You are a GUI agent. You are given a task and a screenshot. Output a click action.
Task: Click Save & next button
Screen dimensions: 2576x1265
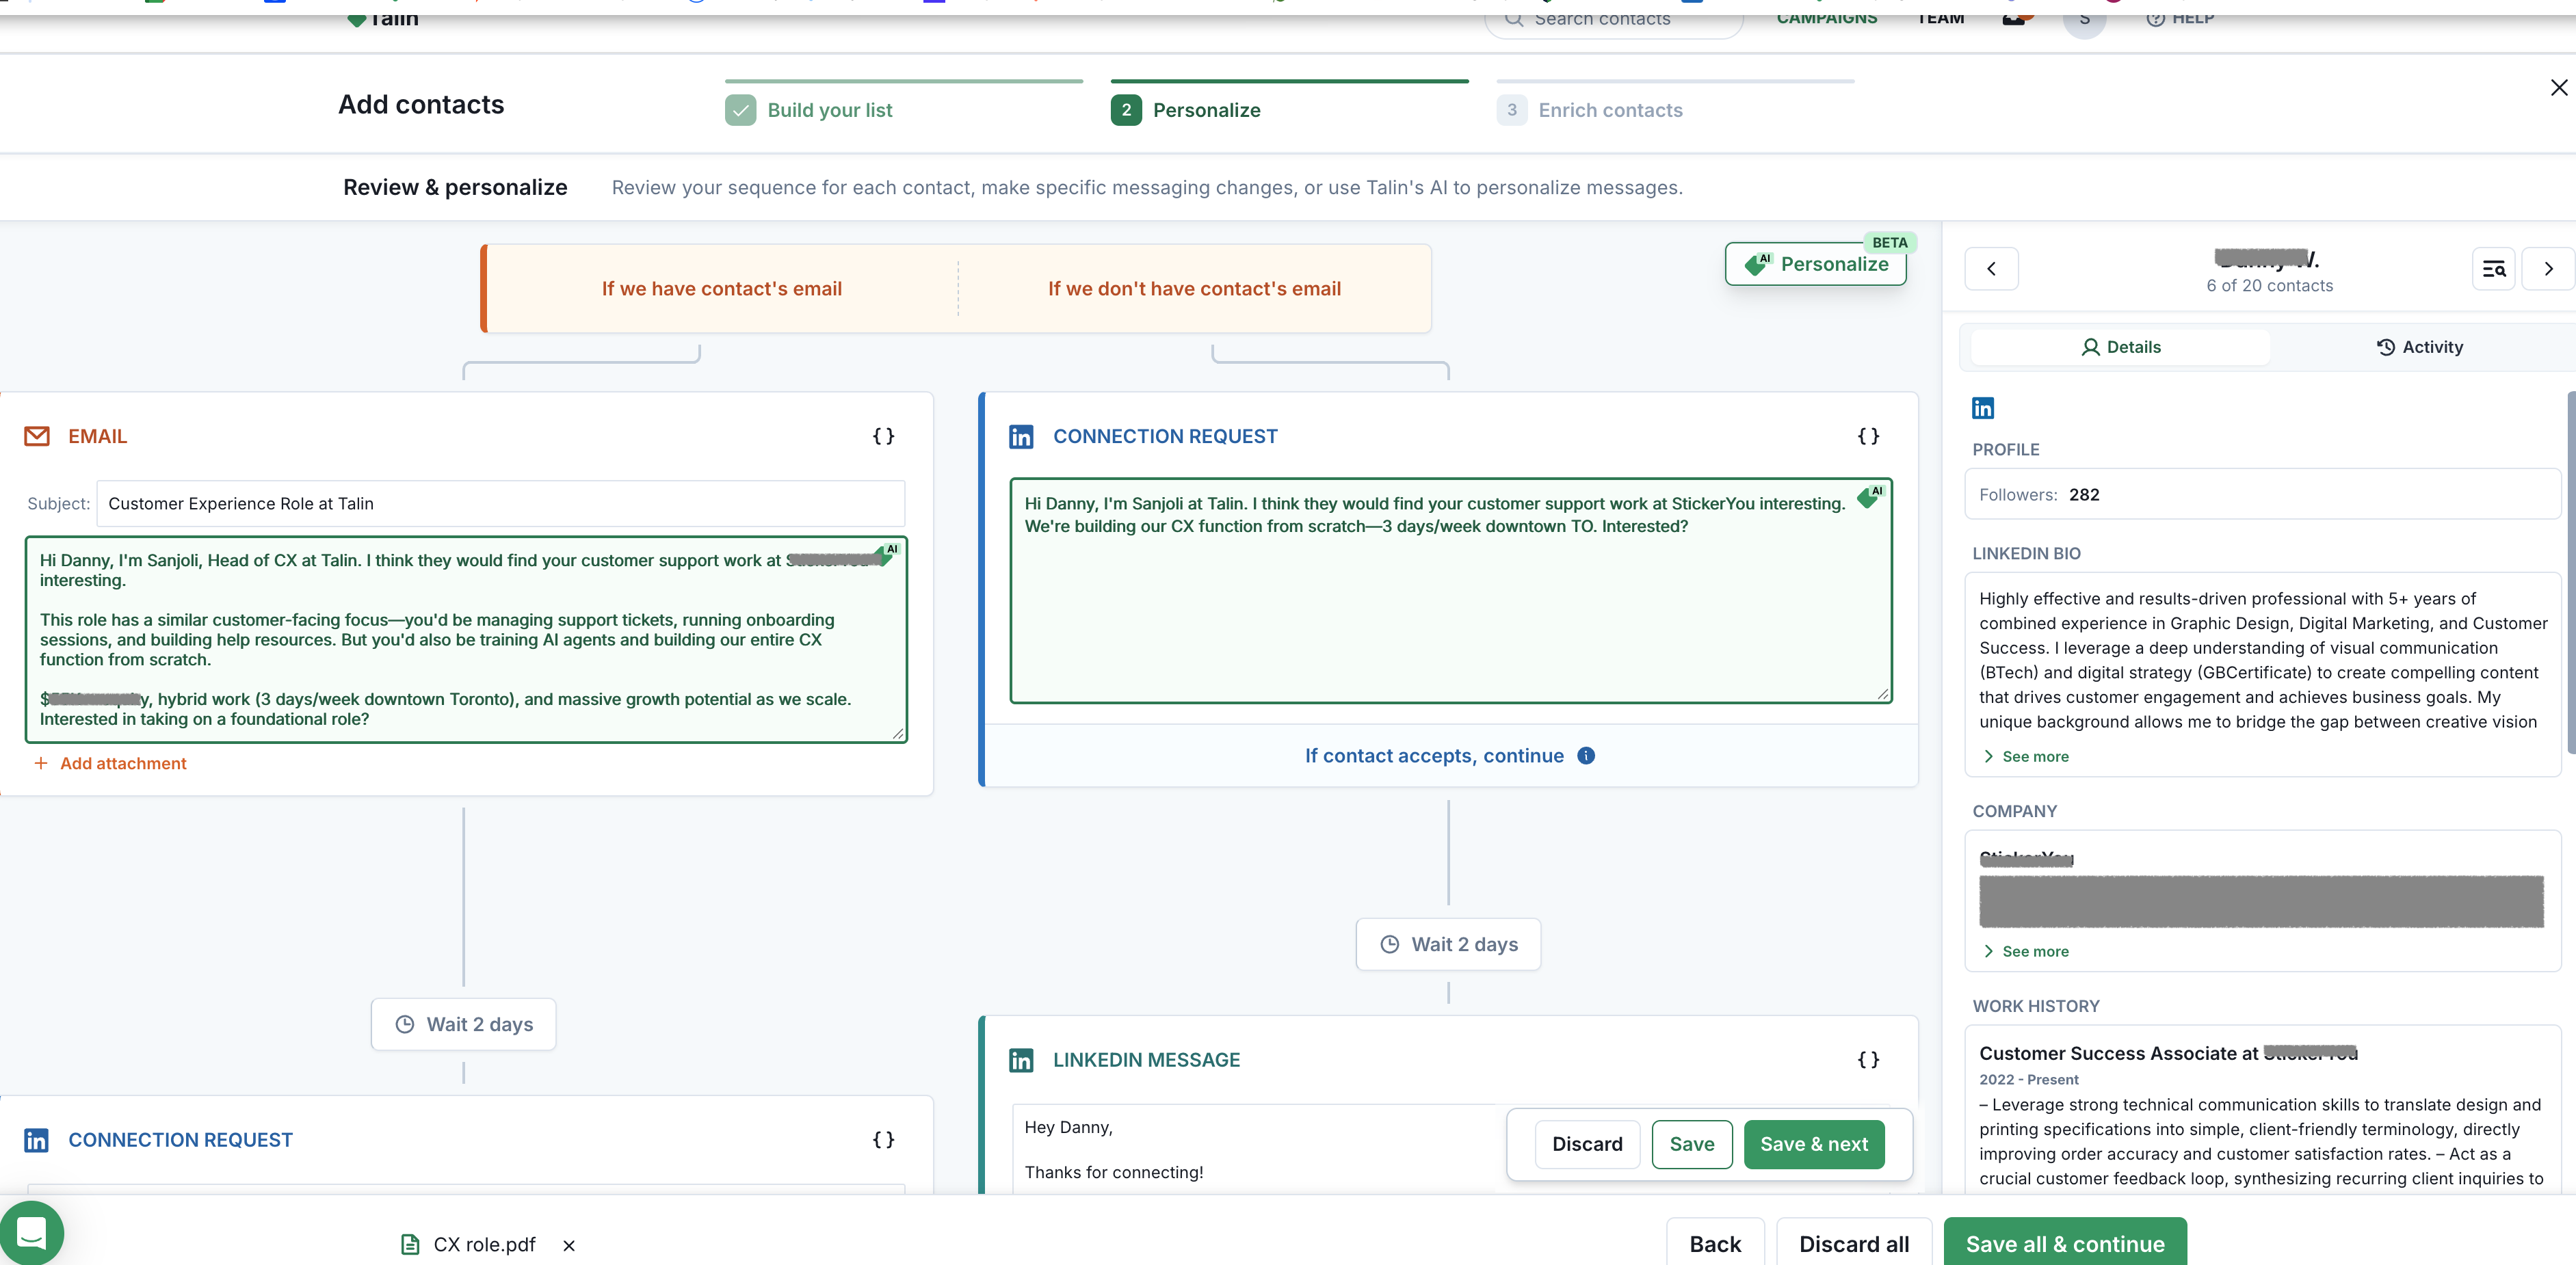click(x=1813, y=1144)
